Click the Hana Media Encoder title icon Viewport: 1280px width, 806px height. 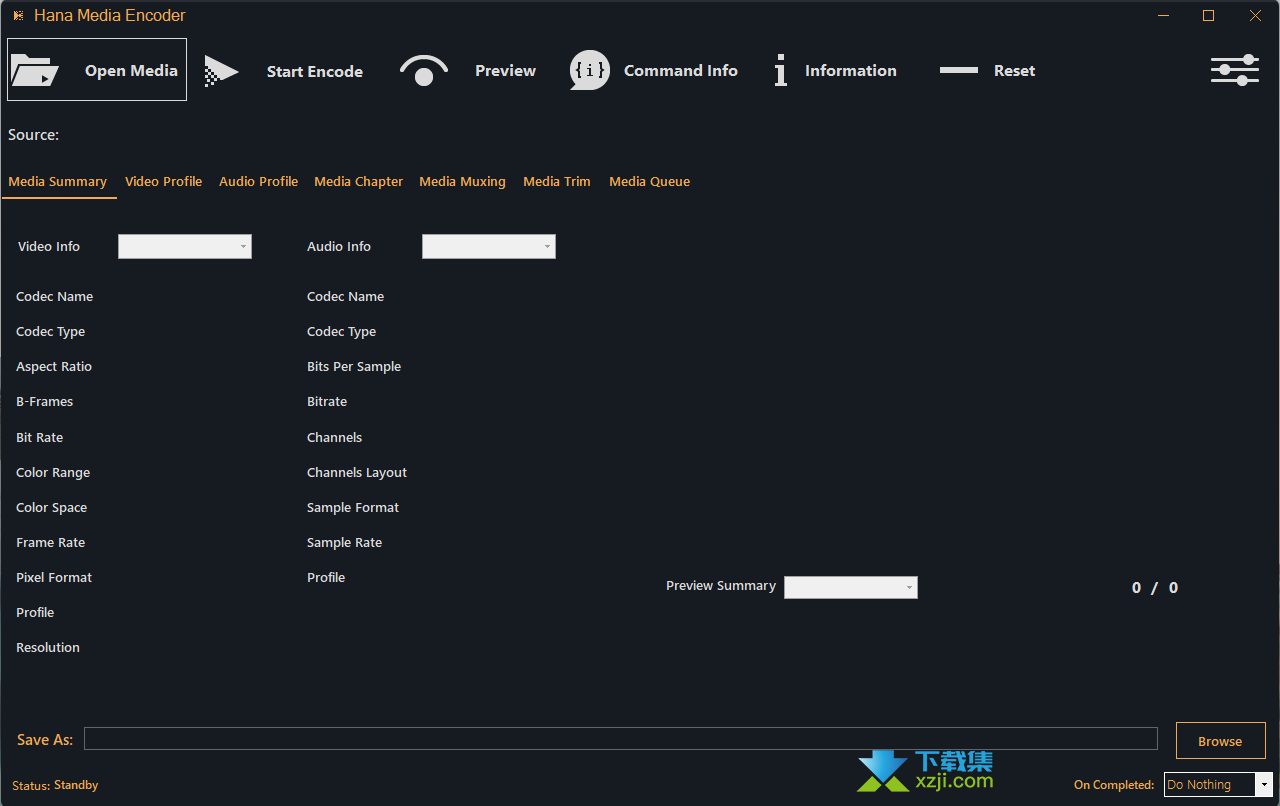click(x=18, y=16)
